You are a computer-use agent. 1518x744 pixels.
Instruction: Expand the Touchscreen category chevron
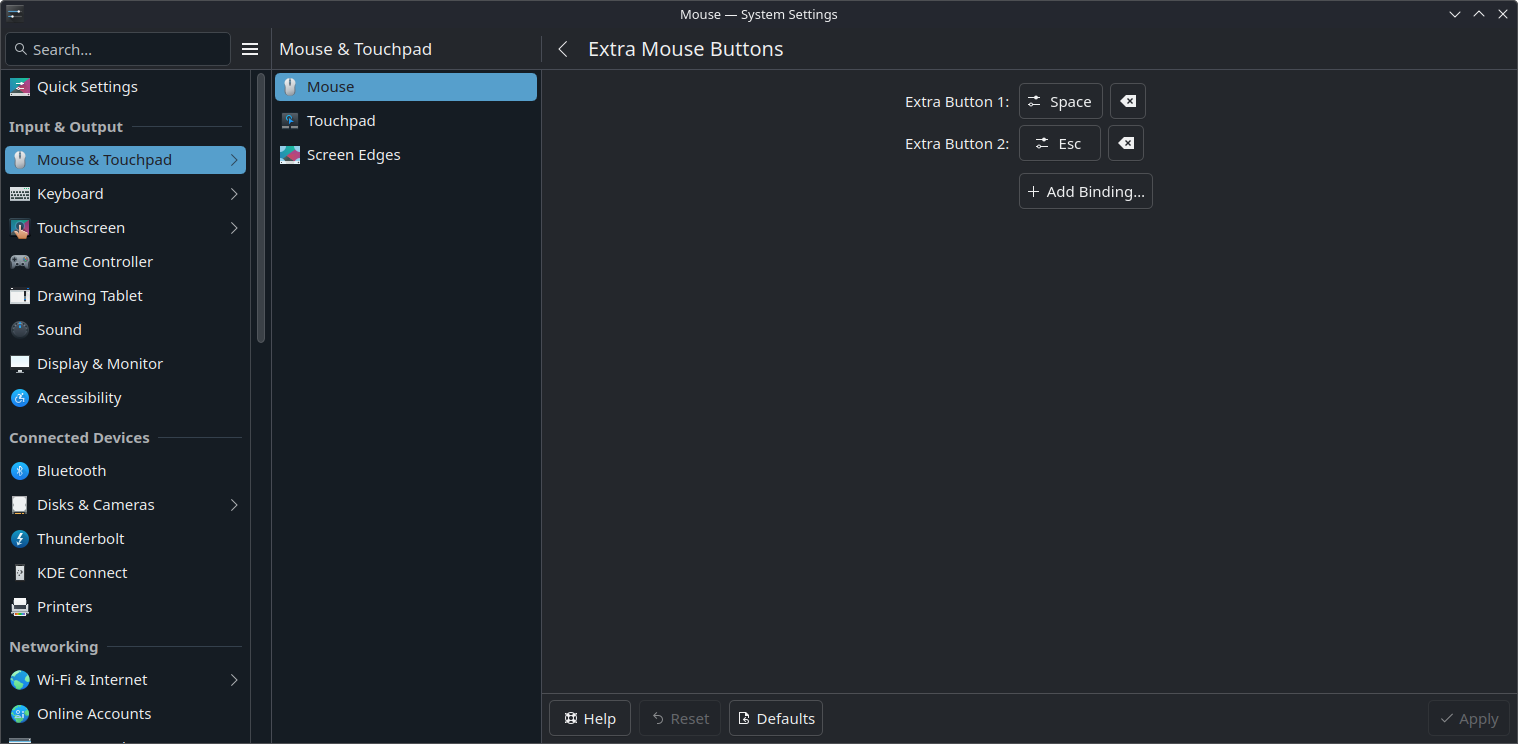pyautogui.click(x=234, y=228)
